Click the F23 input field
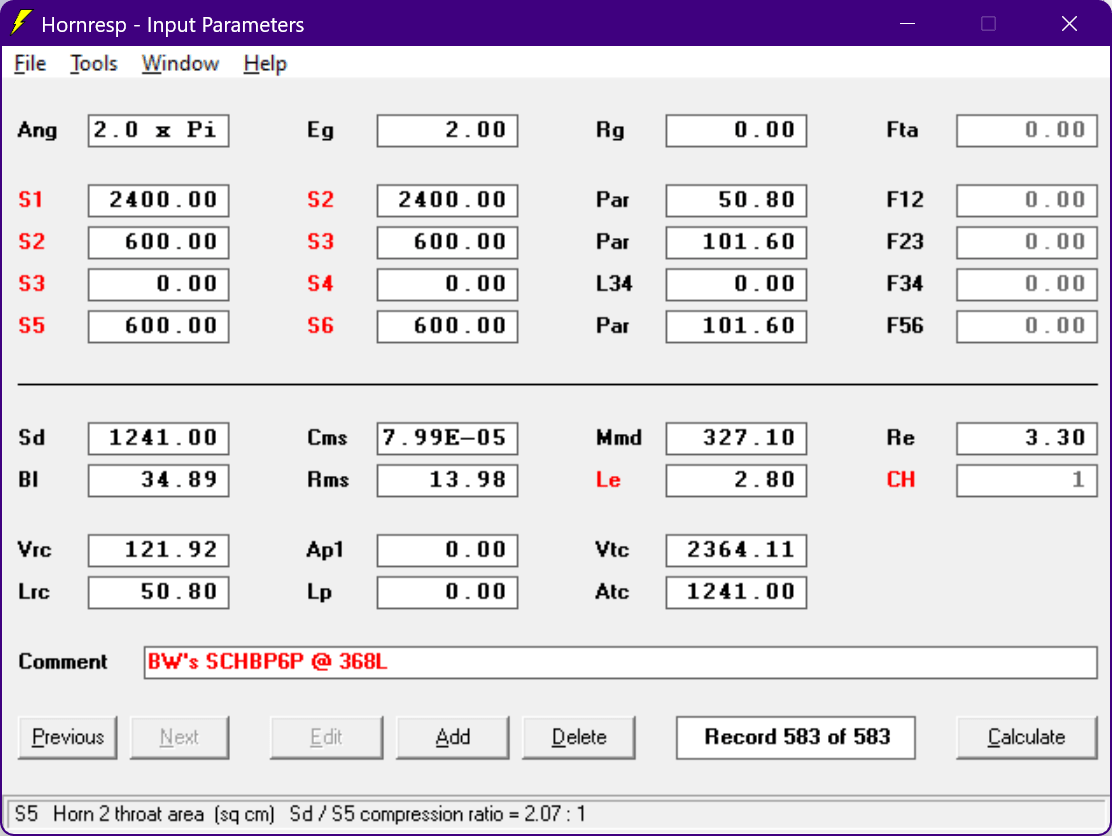 click(x=1027, y=242)
